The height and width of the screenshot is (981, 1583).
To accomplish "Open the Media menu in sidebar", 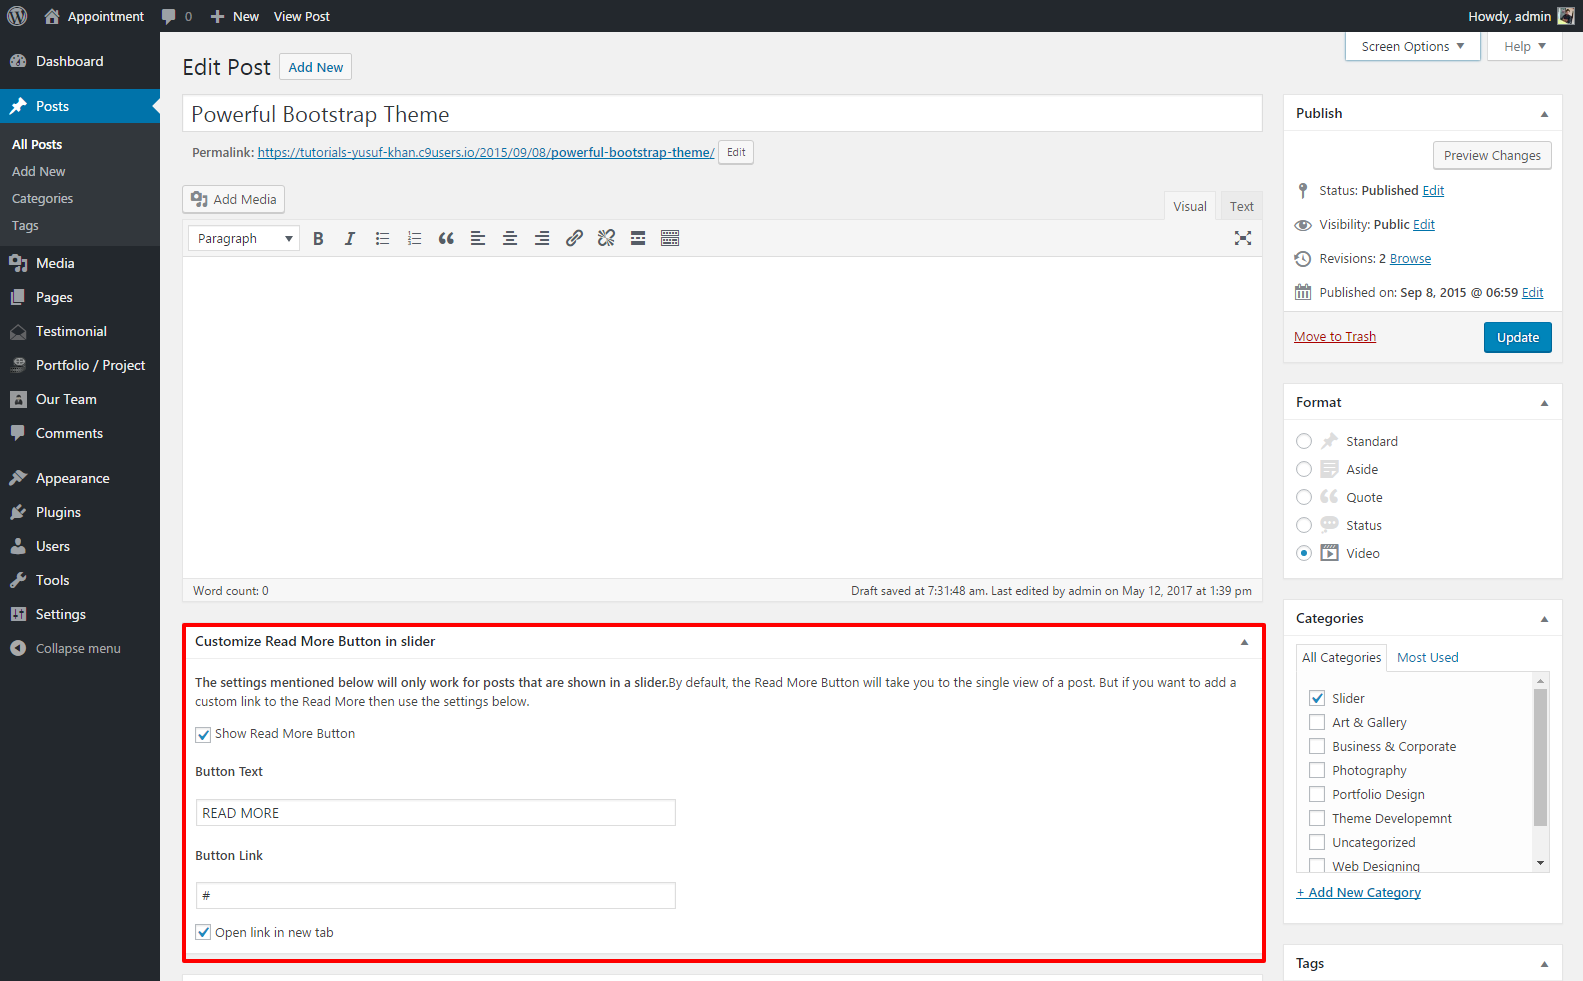I will (x=80, y=263).
